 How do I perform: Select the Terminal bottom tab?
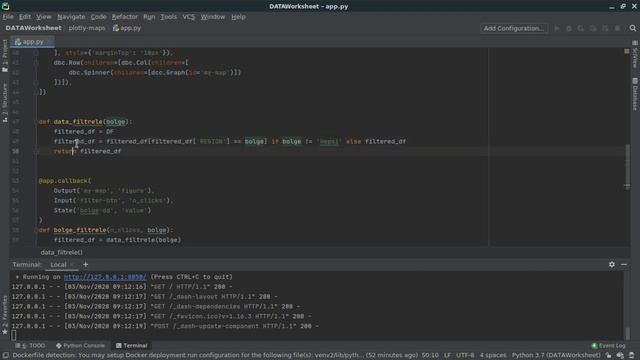tap(131, 345)
